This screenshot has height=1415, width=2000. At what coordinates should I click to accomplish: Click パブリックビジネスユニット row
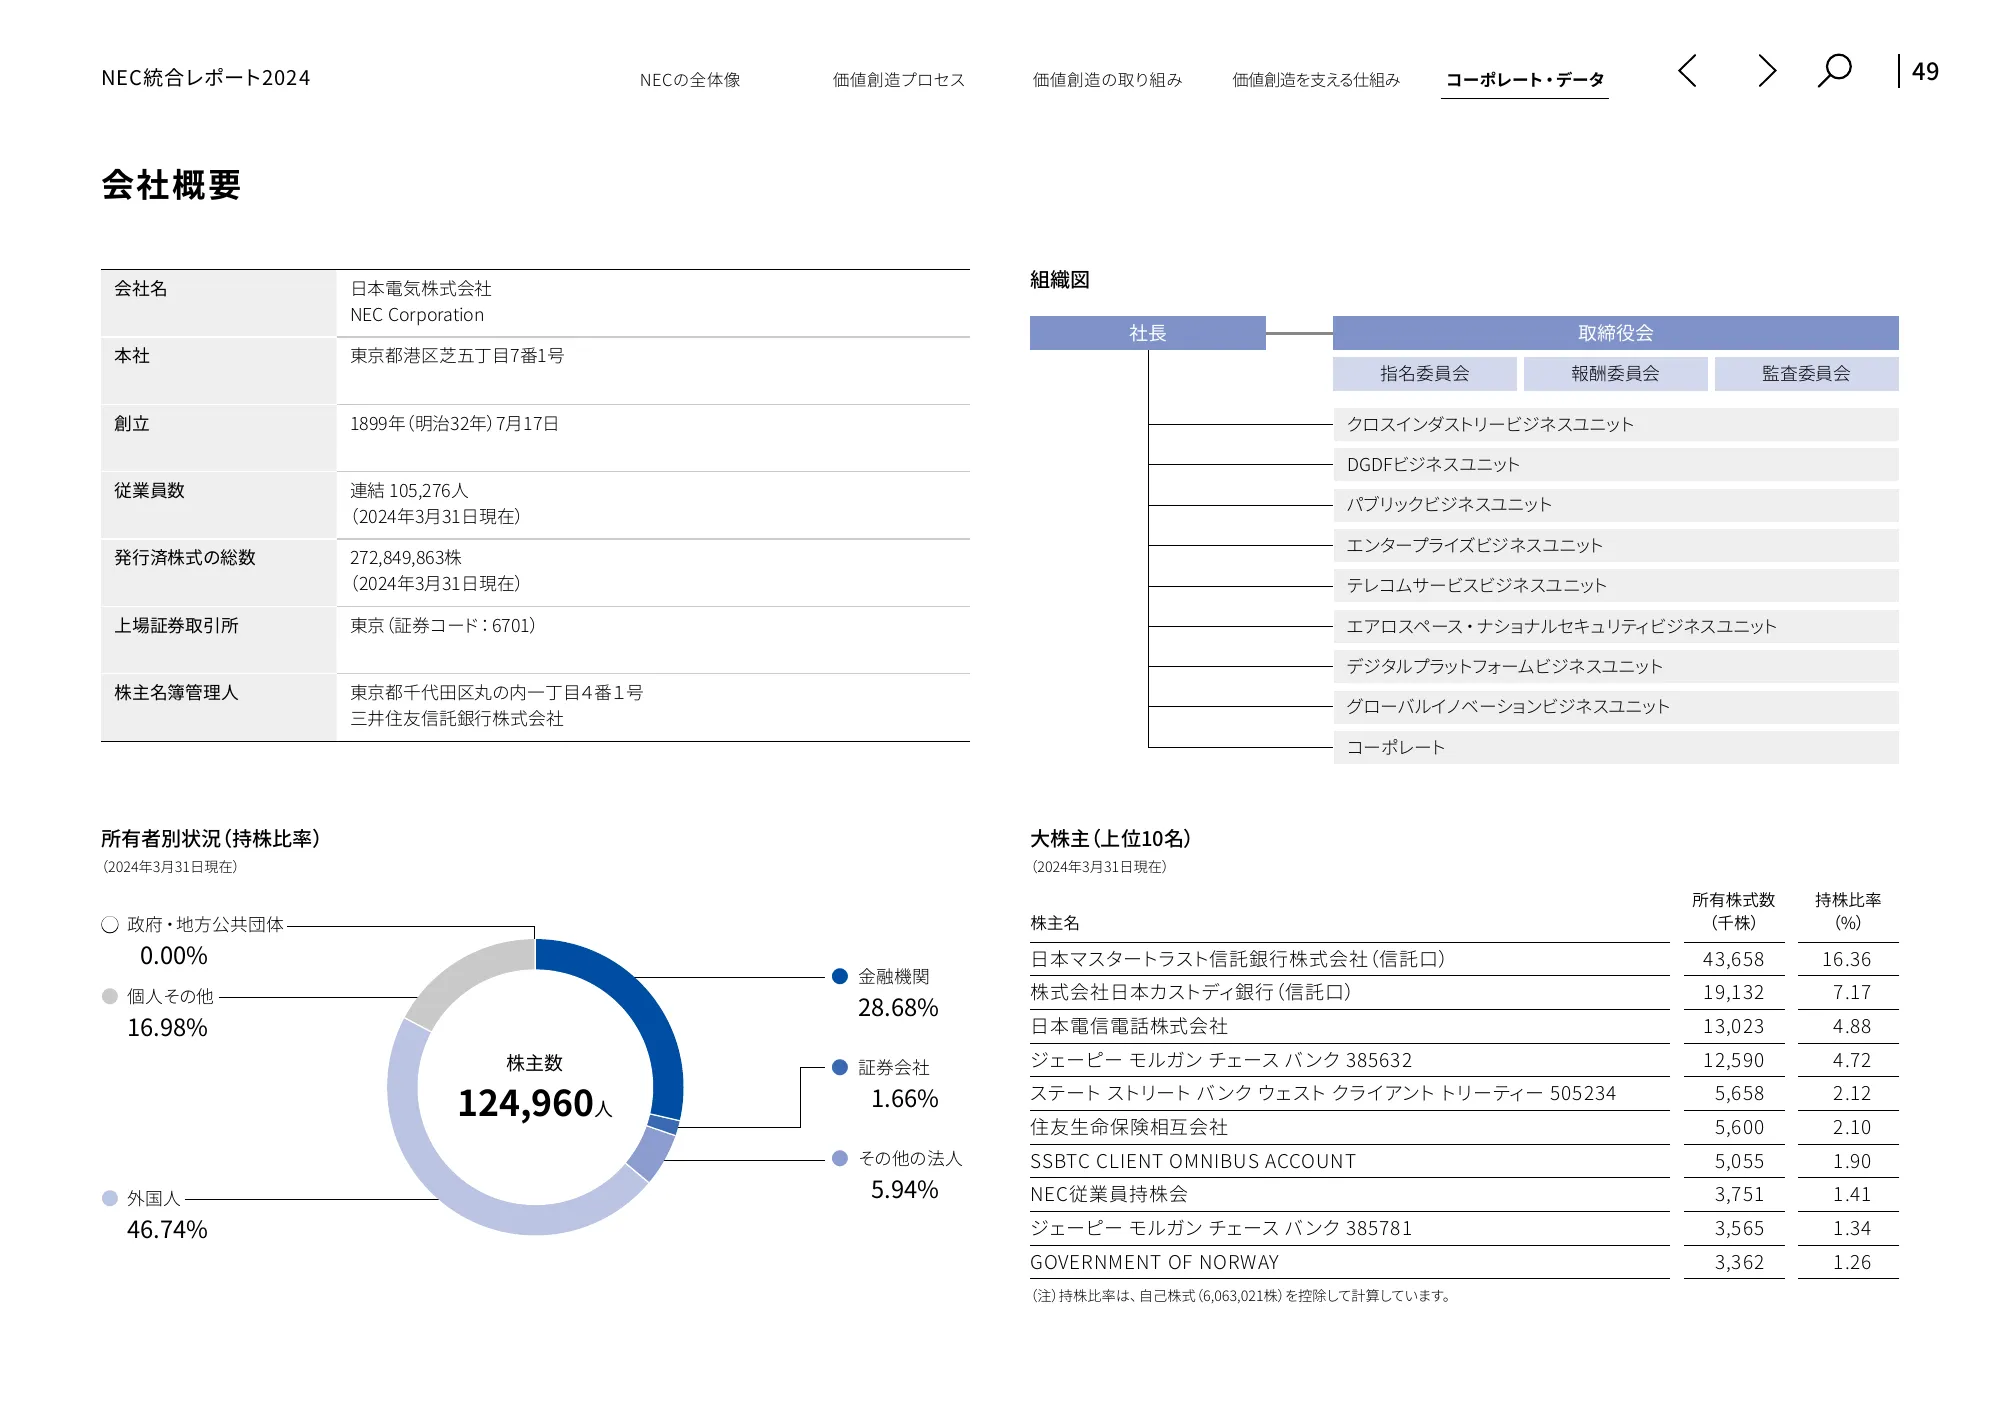click(1616, 505)
